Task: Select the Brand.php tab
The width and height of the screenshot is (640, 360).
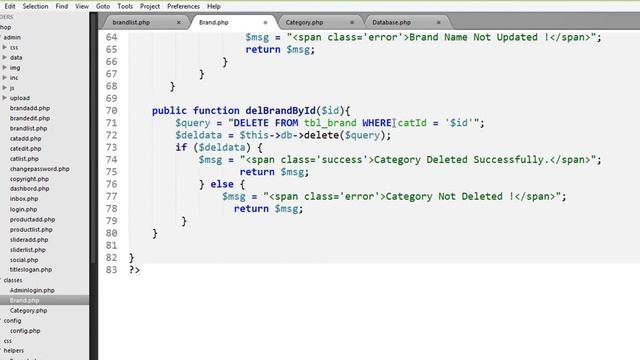Action: click(214, 22)
